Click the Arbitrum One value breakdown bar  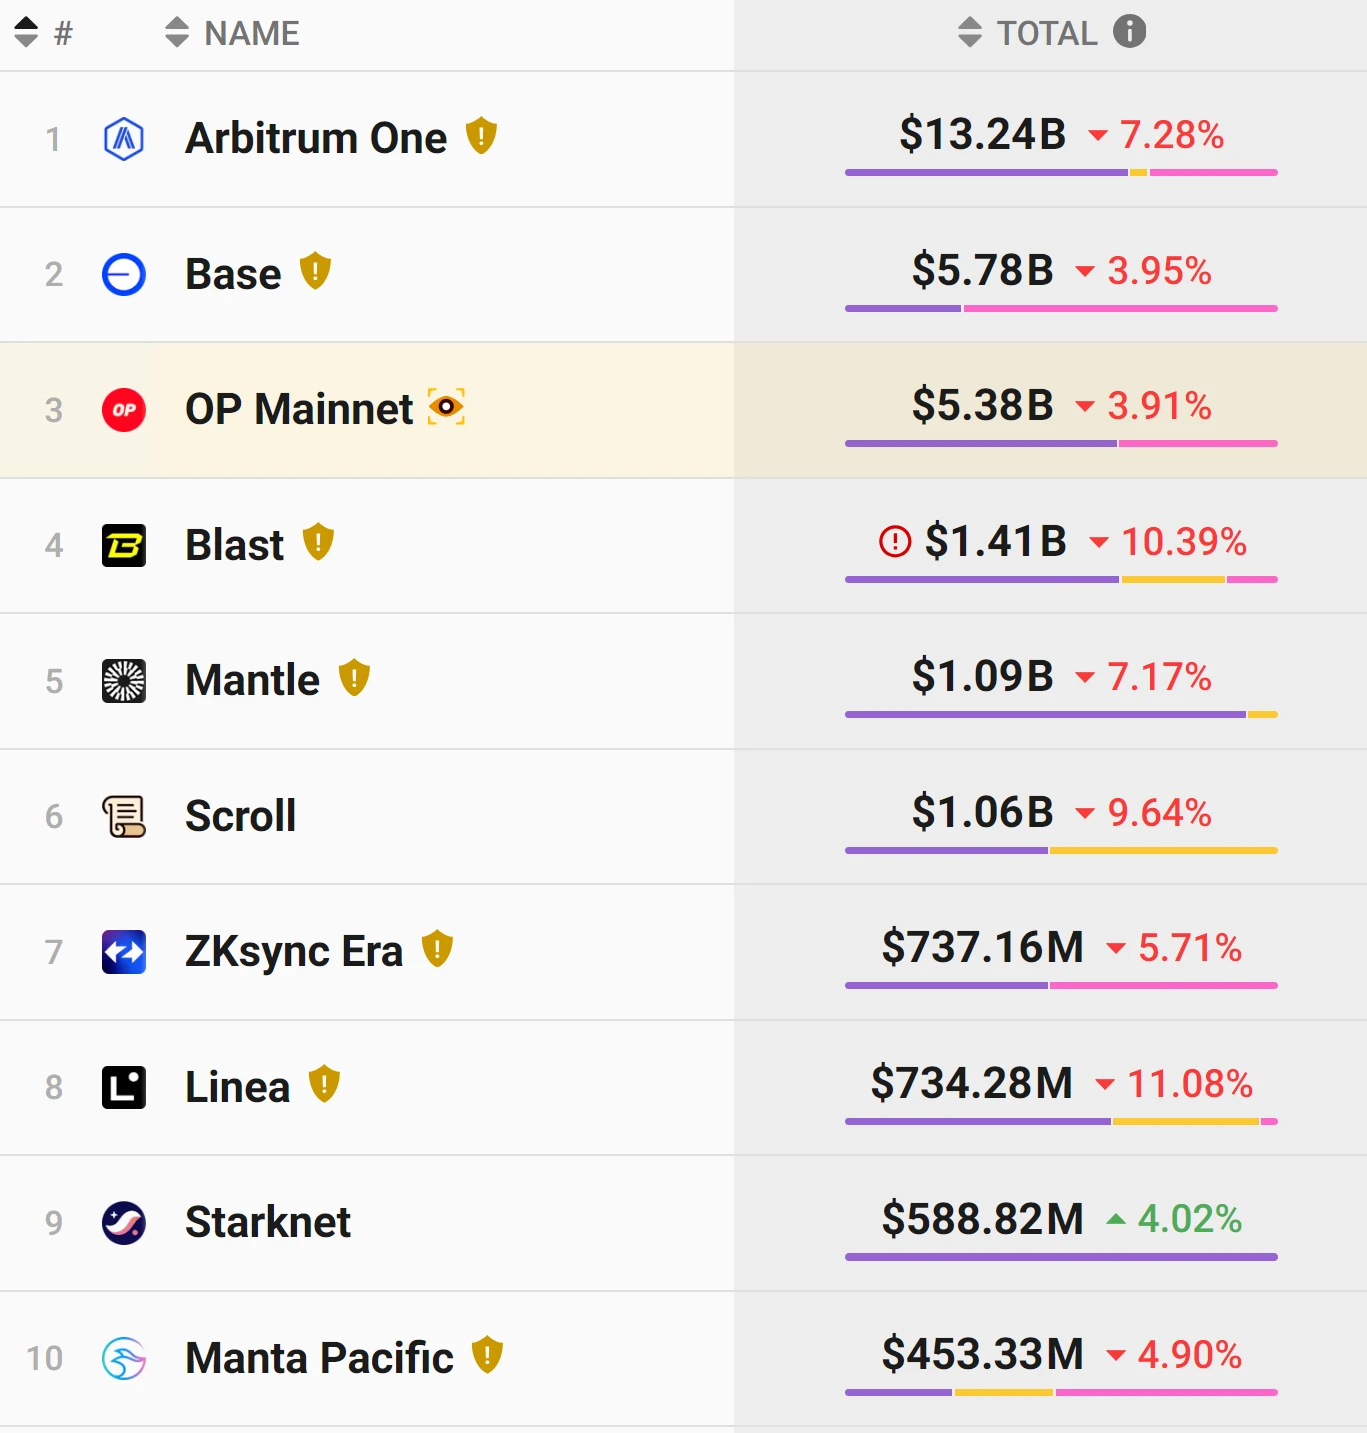tap(1061, 173)
